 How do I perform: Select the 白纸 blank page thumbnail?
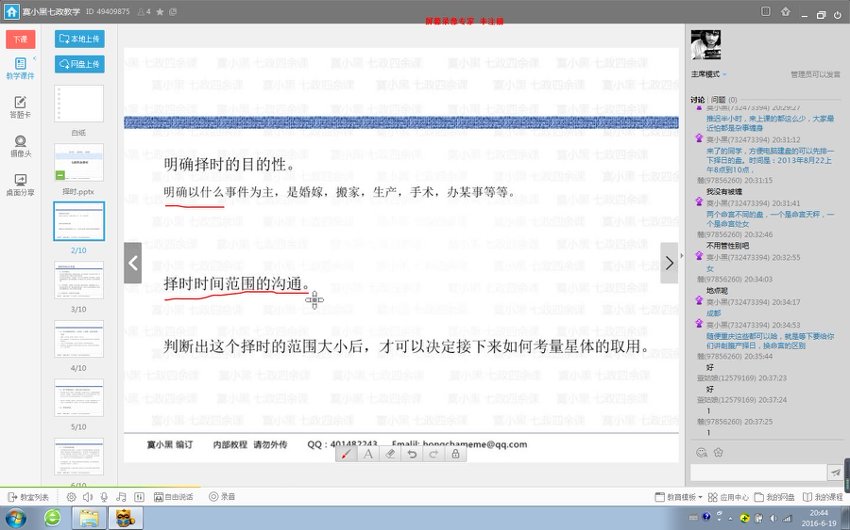pos(79,104)
